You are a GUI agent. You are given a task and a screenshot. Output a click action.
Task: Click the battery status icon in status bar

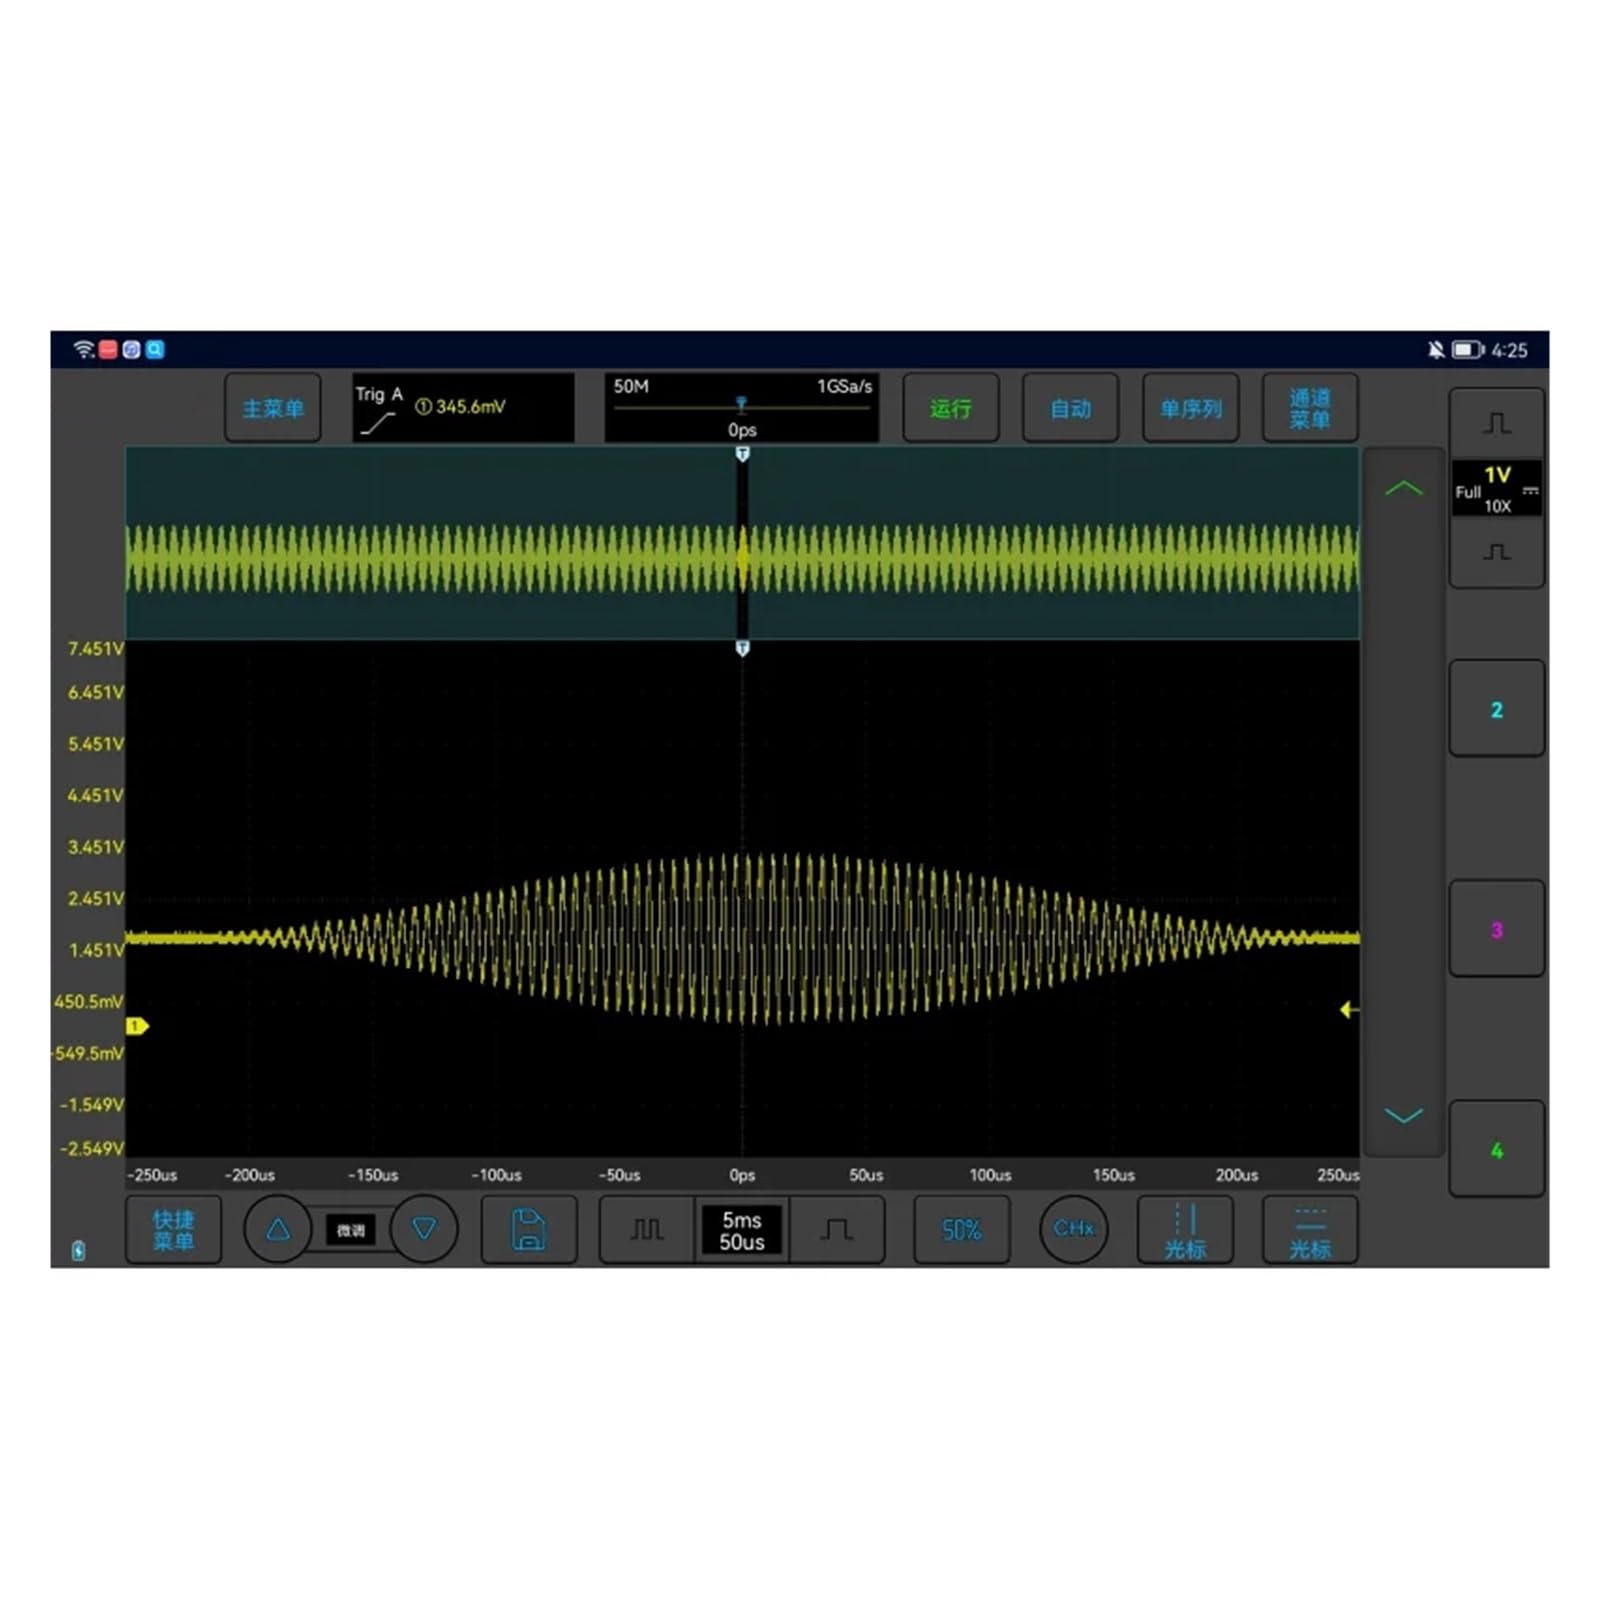1468,350
